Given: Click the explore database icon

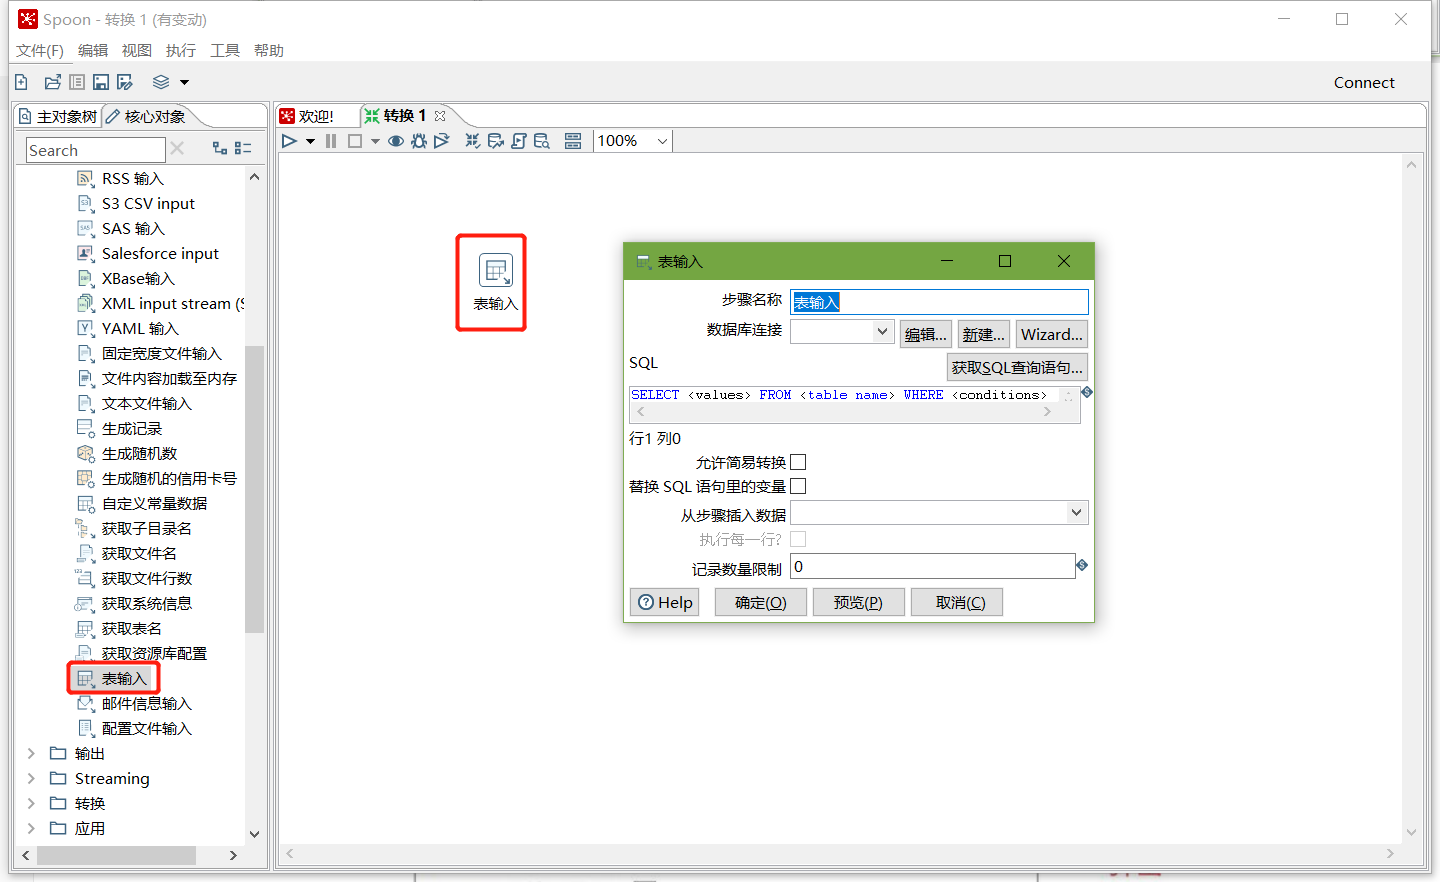Looking at the screenshot, I should pyautogui.click(x=542, y=141).
